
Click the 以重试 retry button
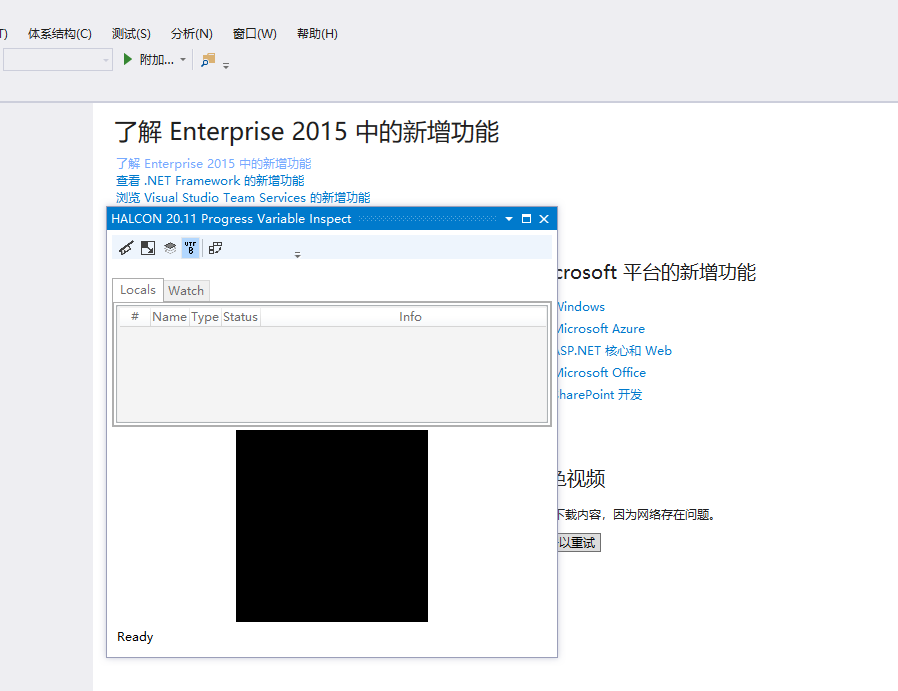pos(576,542)
